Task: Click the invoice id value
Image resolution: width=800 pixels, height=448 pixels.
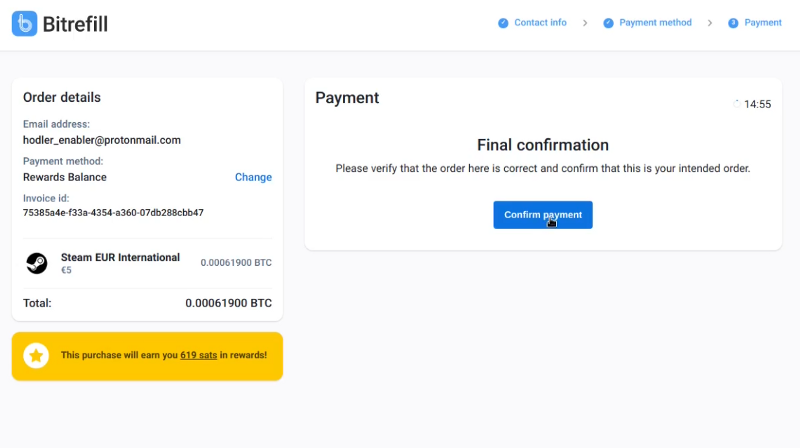Action: (113, 213)
